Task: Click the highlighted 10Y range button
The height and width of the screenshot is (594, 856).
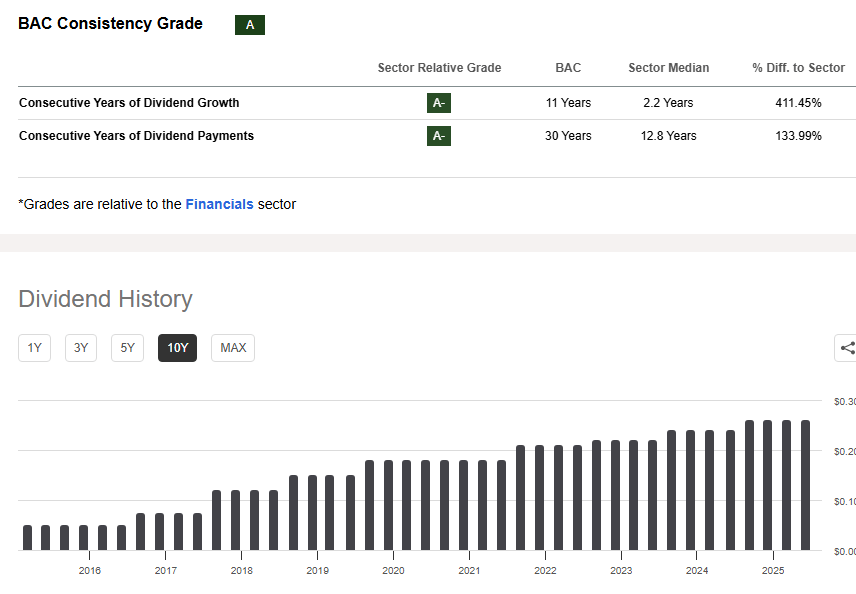Action: [177, 348]
